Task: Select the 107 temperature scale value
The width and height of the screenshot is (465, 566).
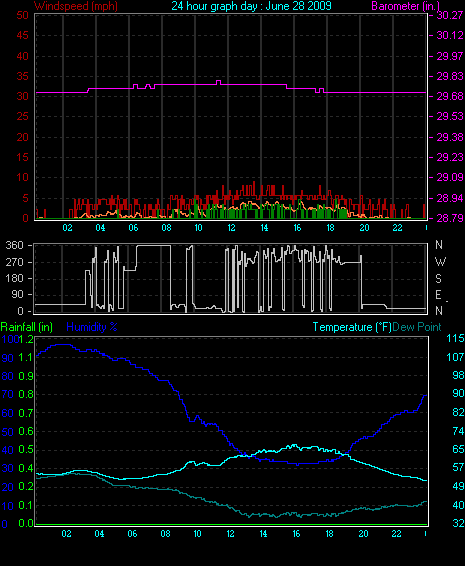Action: click(x=455, y=357)
